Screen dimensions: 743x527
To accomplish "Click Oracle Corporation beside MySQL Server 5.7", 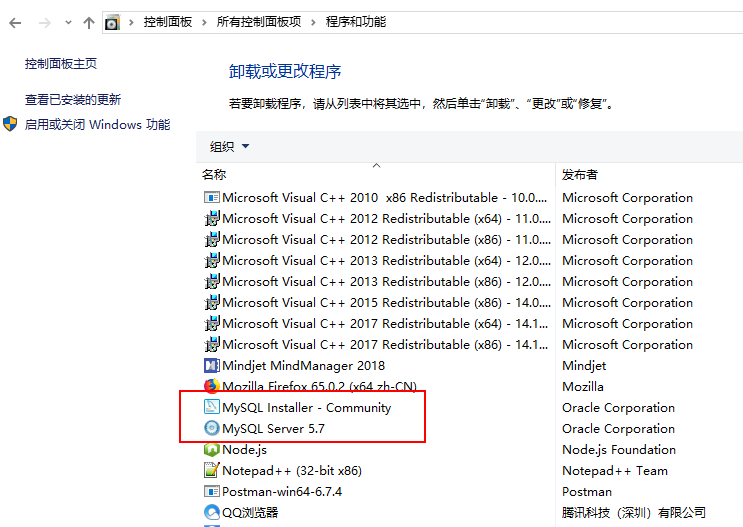I will (618, 428).
